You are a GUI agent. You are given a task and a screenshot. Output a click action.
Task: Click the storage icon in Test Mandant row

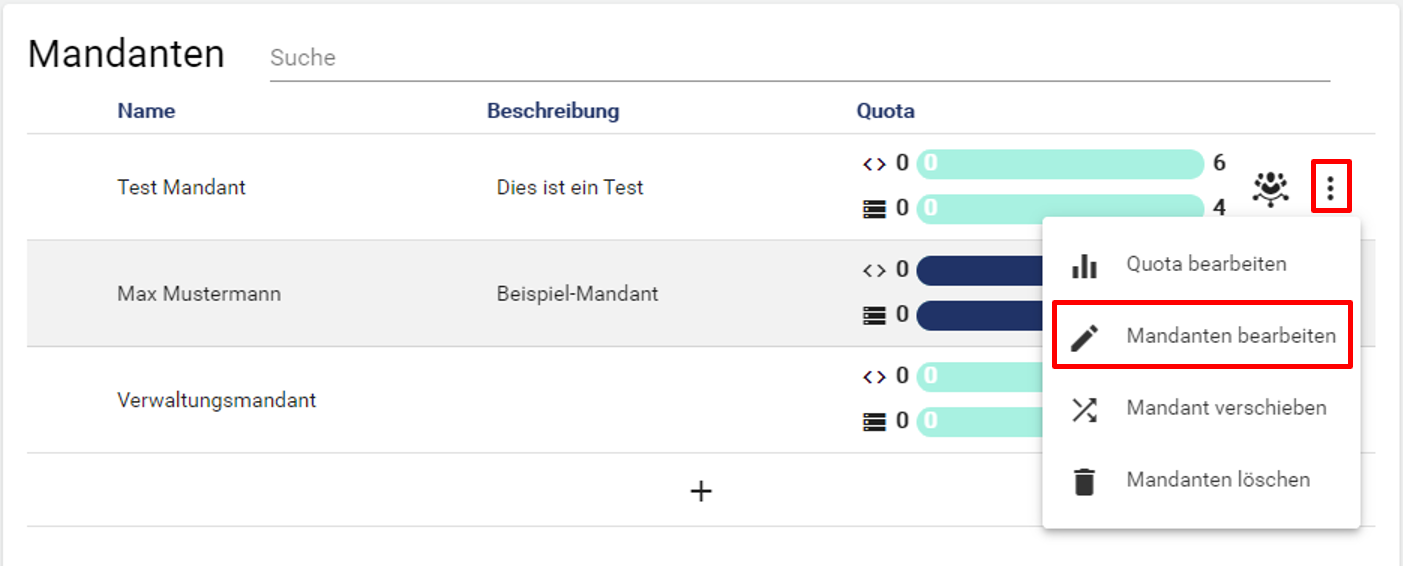click(874, 209)
